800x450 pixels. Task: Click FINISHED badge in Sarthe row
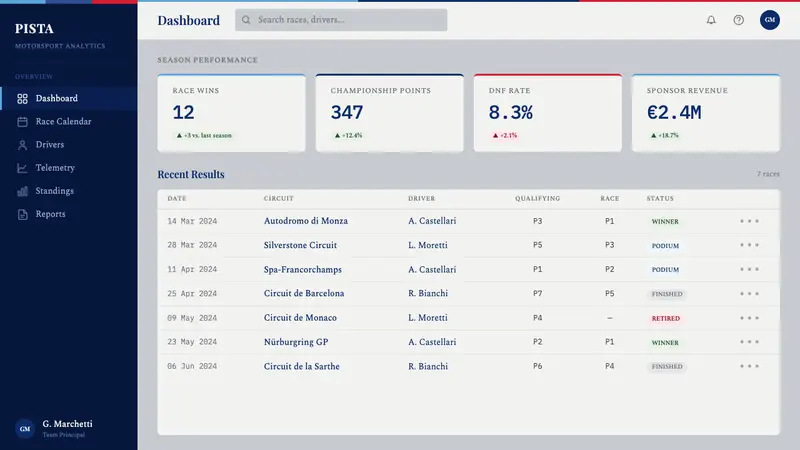click(667, 367)
